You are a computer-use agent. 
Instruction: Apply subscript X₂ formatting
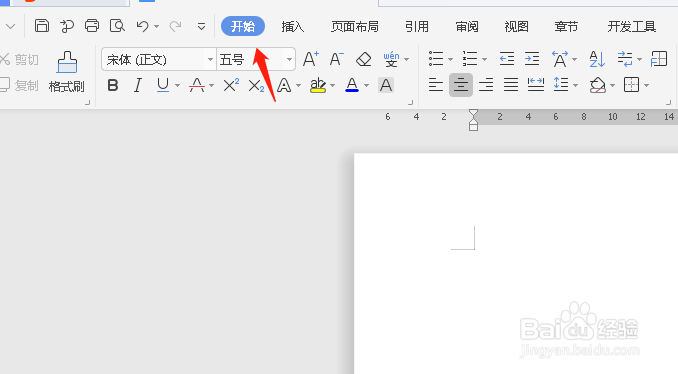pos(256,86)
